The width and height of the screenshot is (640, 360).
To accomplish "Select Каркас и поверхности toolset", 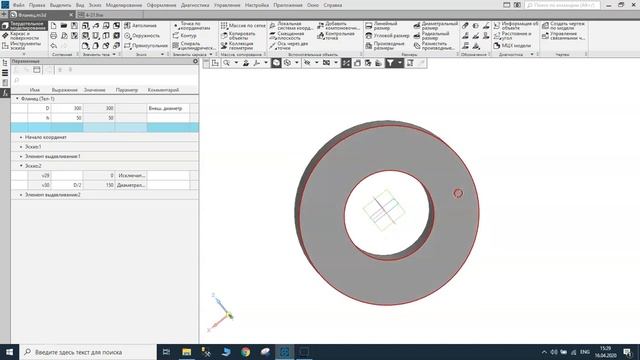I will pyautogui.click(x=24, y=36).
